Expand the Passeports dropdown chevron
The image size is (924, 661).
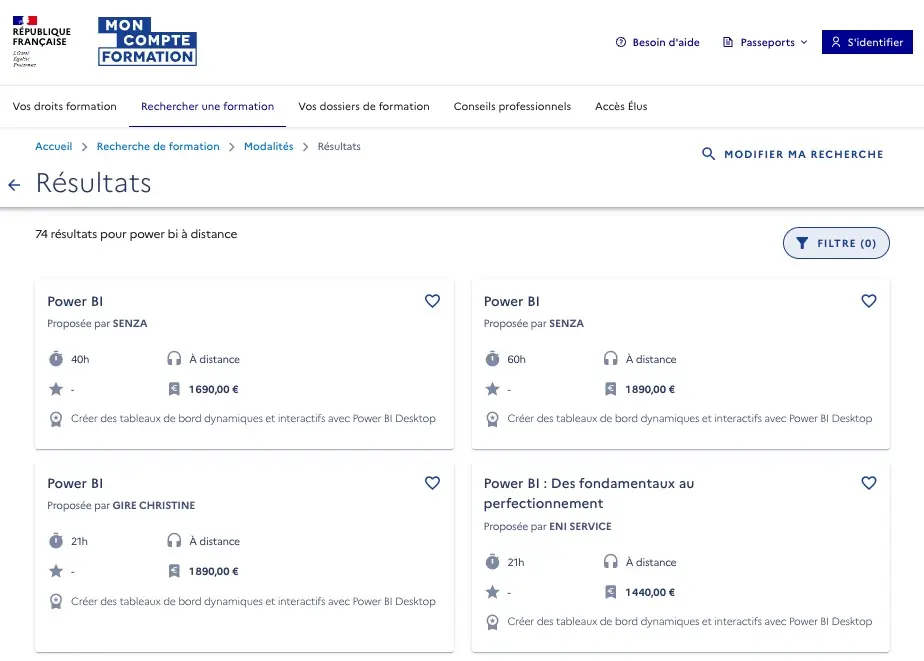(x=804, y=43)
